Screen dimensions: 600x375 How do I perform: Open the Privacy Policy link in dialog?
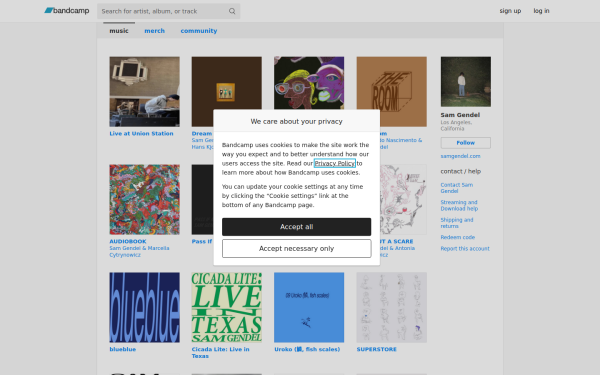[x=334, y=163]
